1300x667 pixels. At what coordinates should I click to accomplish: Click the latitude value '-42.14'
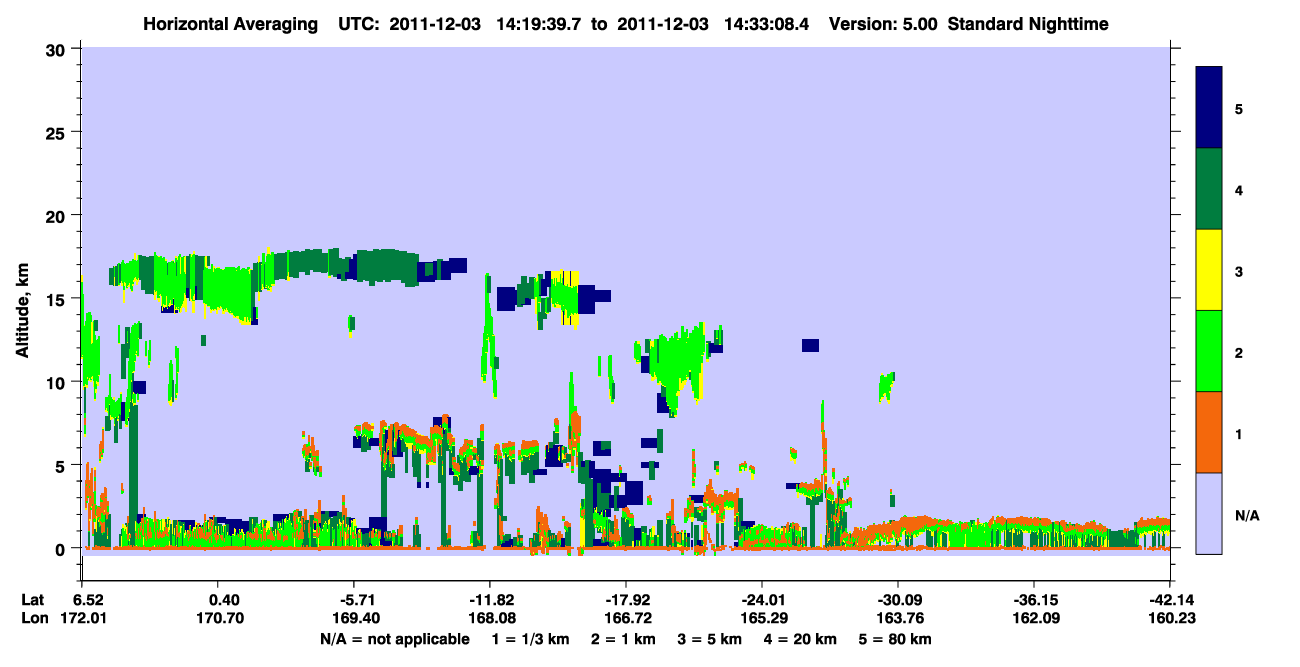[x=1170, y=600]
